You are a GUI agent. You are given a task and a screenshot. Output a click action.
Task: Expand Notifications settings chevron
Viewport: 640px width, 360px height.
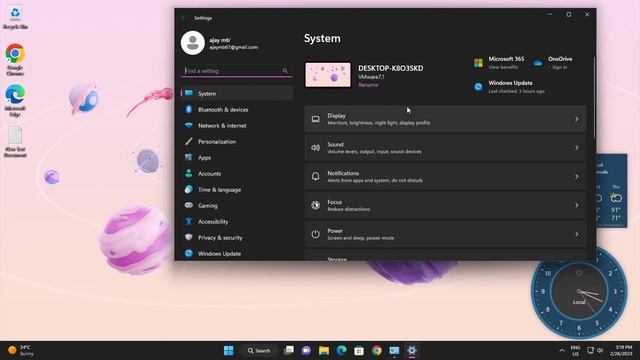point(577,177)
